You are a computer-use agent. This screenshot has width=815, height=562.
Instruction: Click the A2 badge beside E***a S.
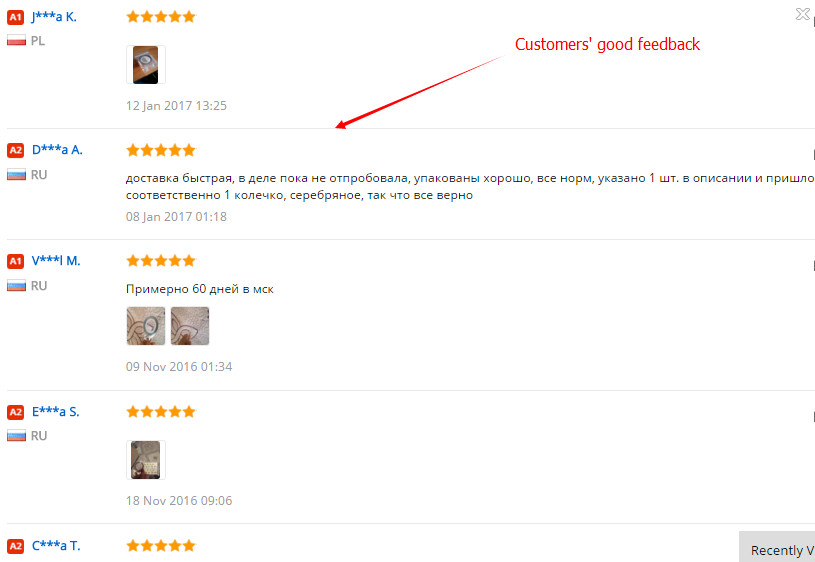pos(16,412)
